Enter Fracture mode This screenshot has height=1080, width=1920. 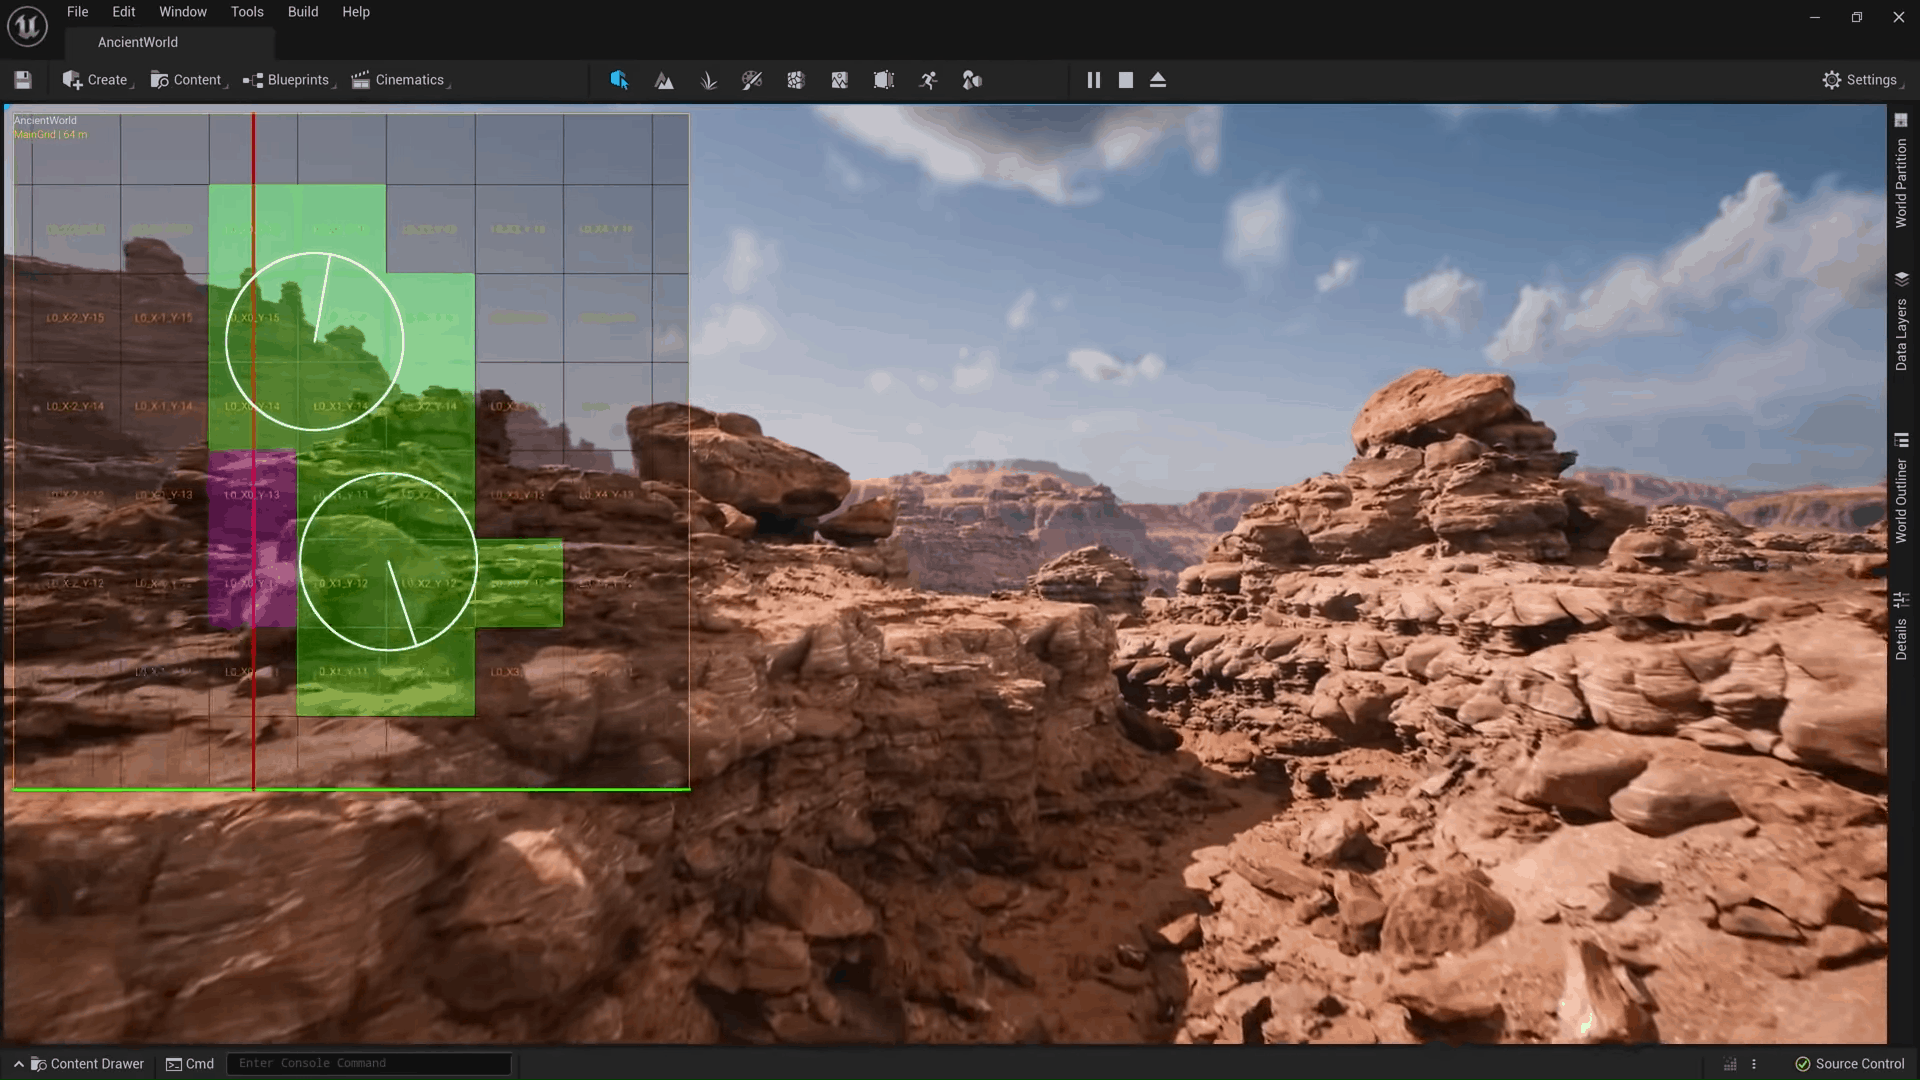(x=796, y=80)
